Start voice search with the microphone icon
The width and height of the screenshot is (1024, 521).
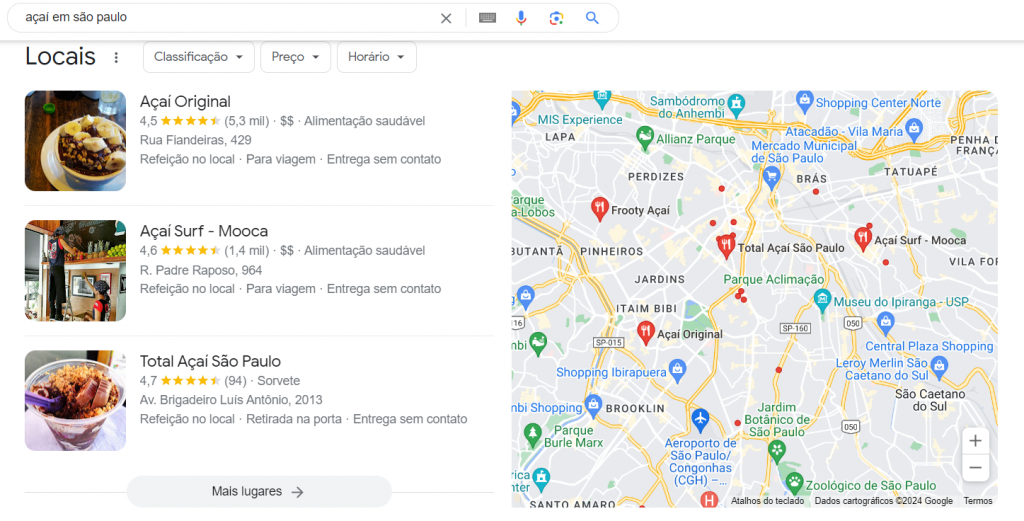click(x=520, y=18)
